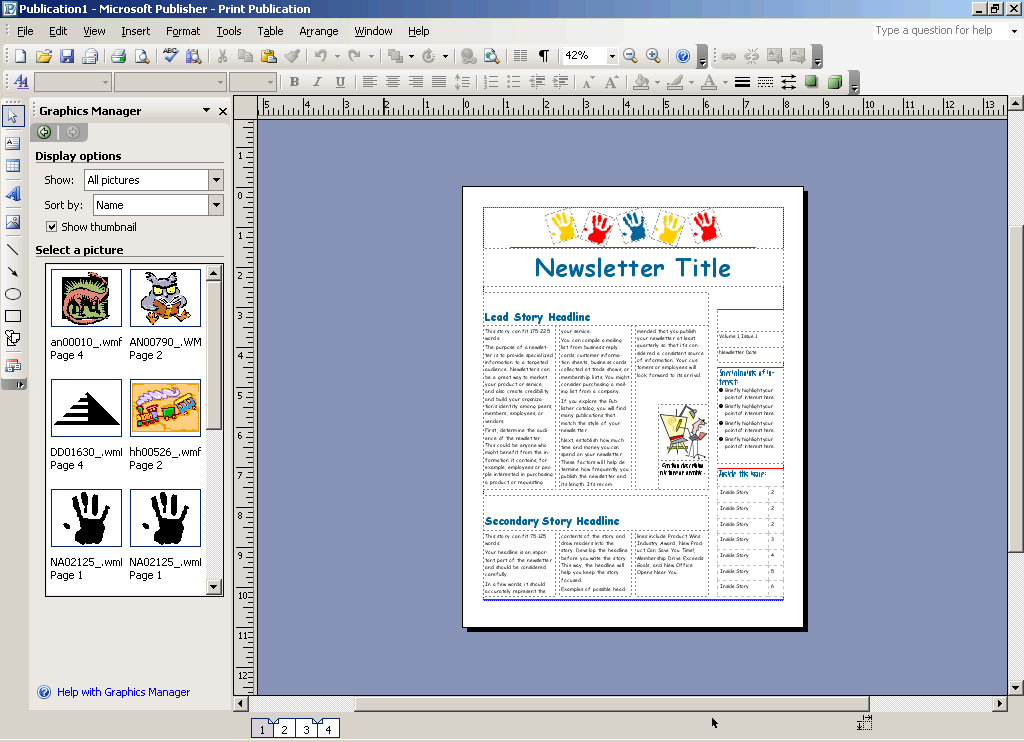Screen dimensions: 1024x742
Task: Select the hh00526.wmf train thumbnail
Action: pos(165,407)
